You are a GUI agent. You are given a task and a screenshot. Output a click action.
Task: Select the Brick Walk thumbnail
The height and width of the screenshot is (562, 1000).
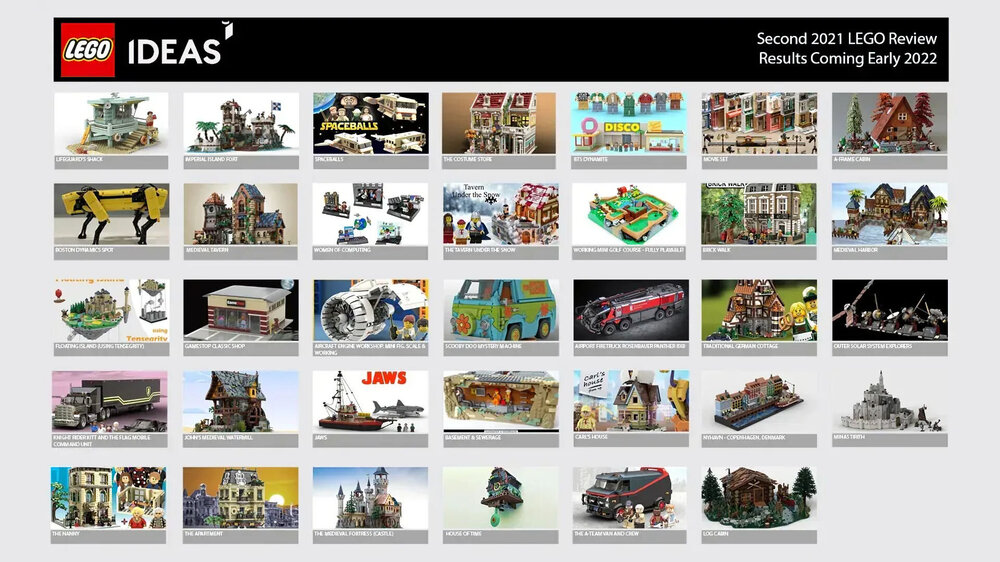click(x=759, y=214)
